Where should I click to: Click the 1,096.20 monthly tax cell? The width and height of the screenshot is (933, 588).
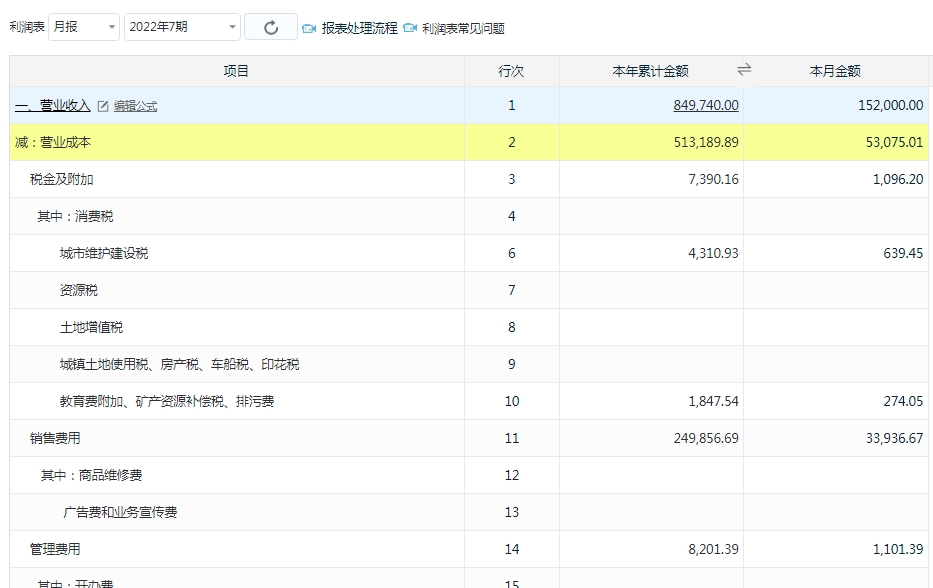click(836, 179)
